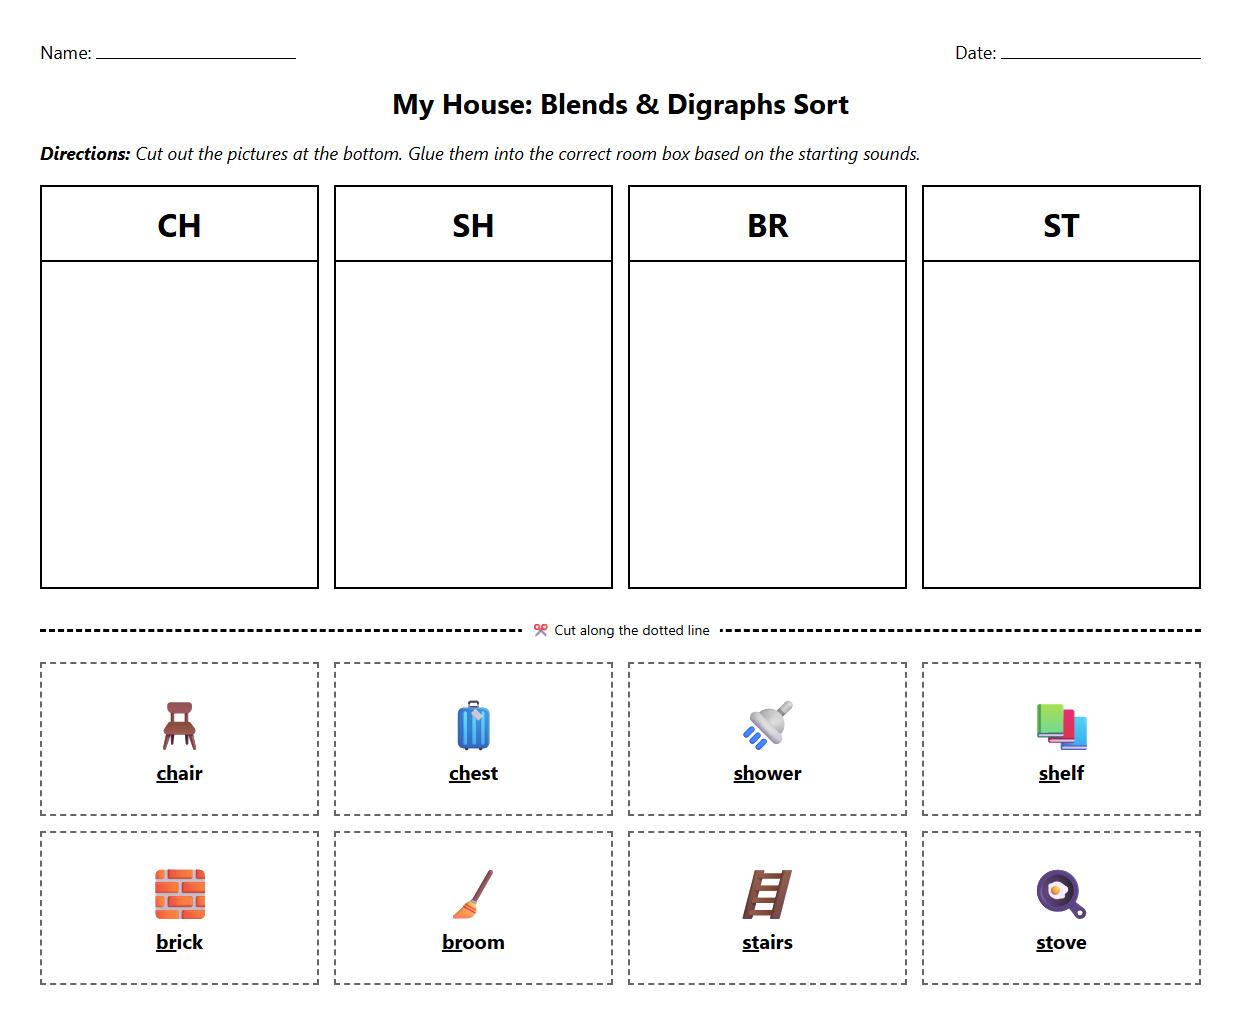Click the underlined word 'stove'
Screen dimensions: 1241x1025
[x=1060, y=942]
